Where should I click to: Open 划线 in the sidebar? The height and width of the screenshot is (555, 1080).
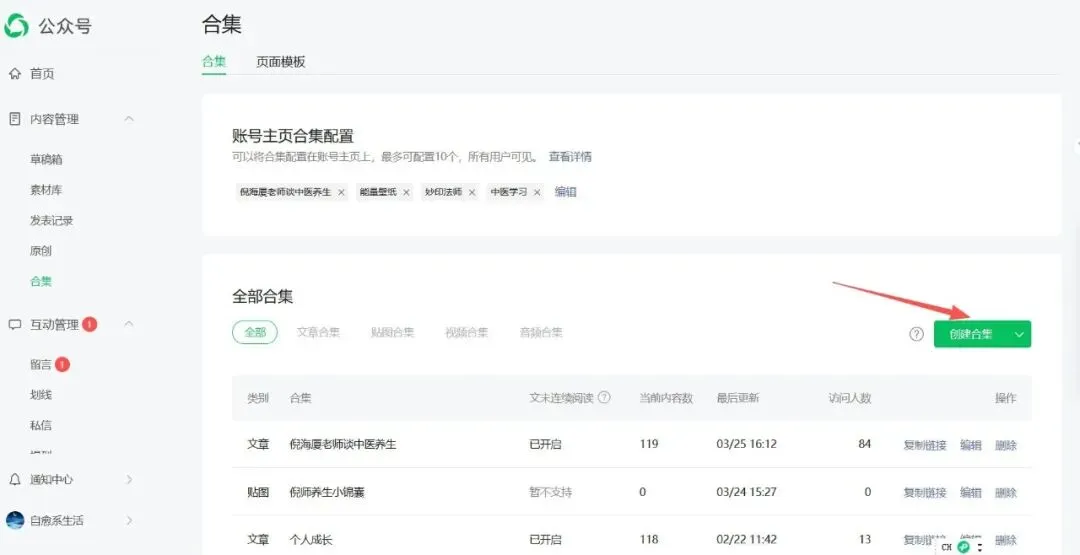(x=41, y=395)
